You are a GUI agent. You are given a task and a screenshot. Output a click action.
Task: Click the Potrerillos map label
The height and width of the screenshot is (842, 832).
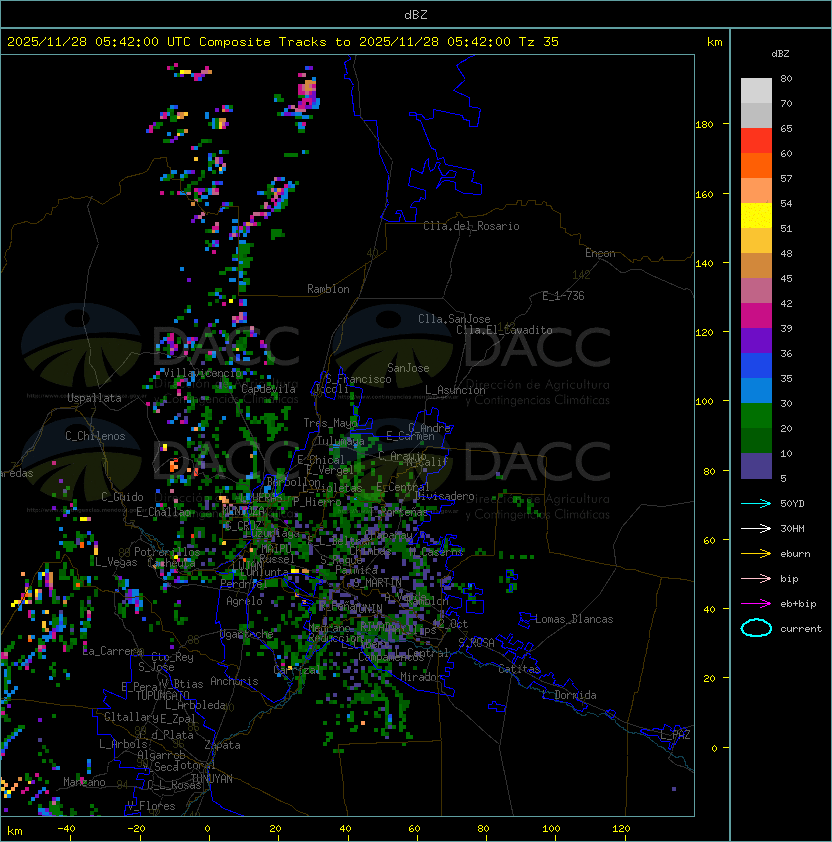pyautogui.click(x=167, y=552)
